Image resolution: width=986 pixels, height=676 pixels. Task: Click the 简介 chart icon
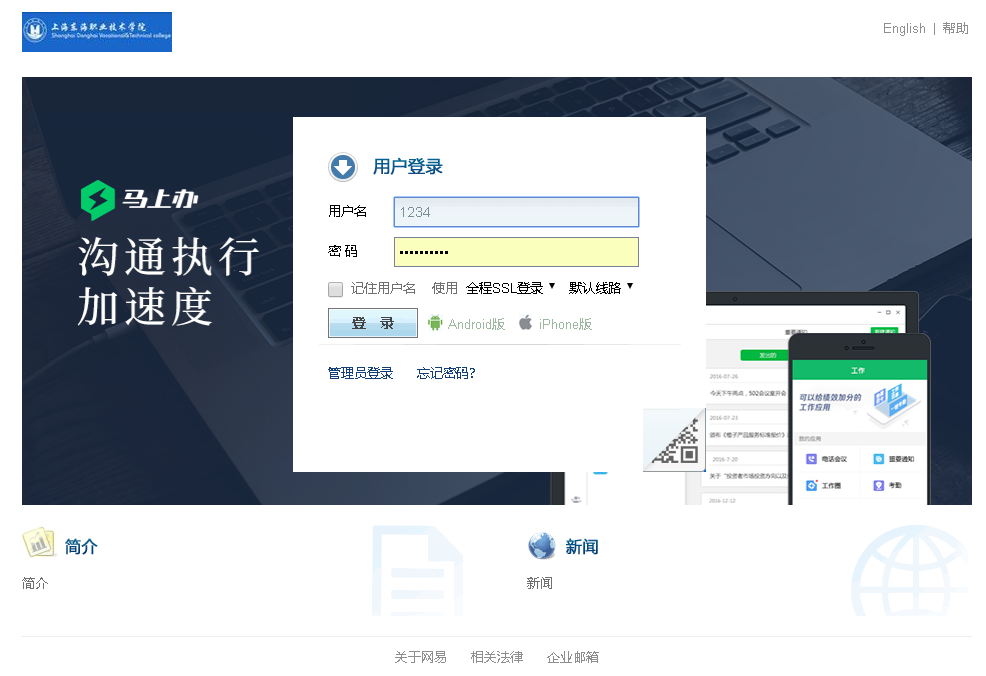(39, 543)
